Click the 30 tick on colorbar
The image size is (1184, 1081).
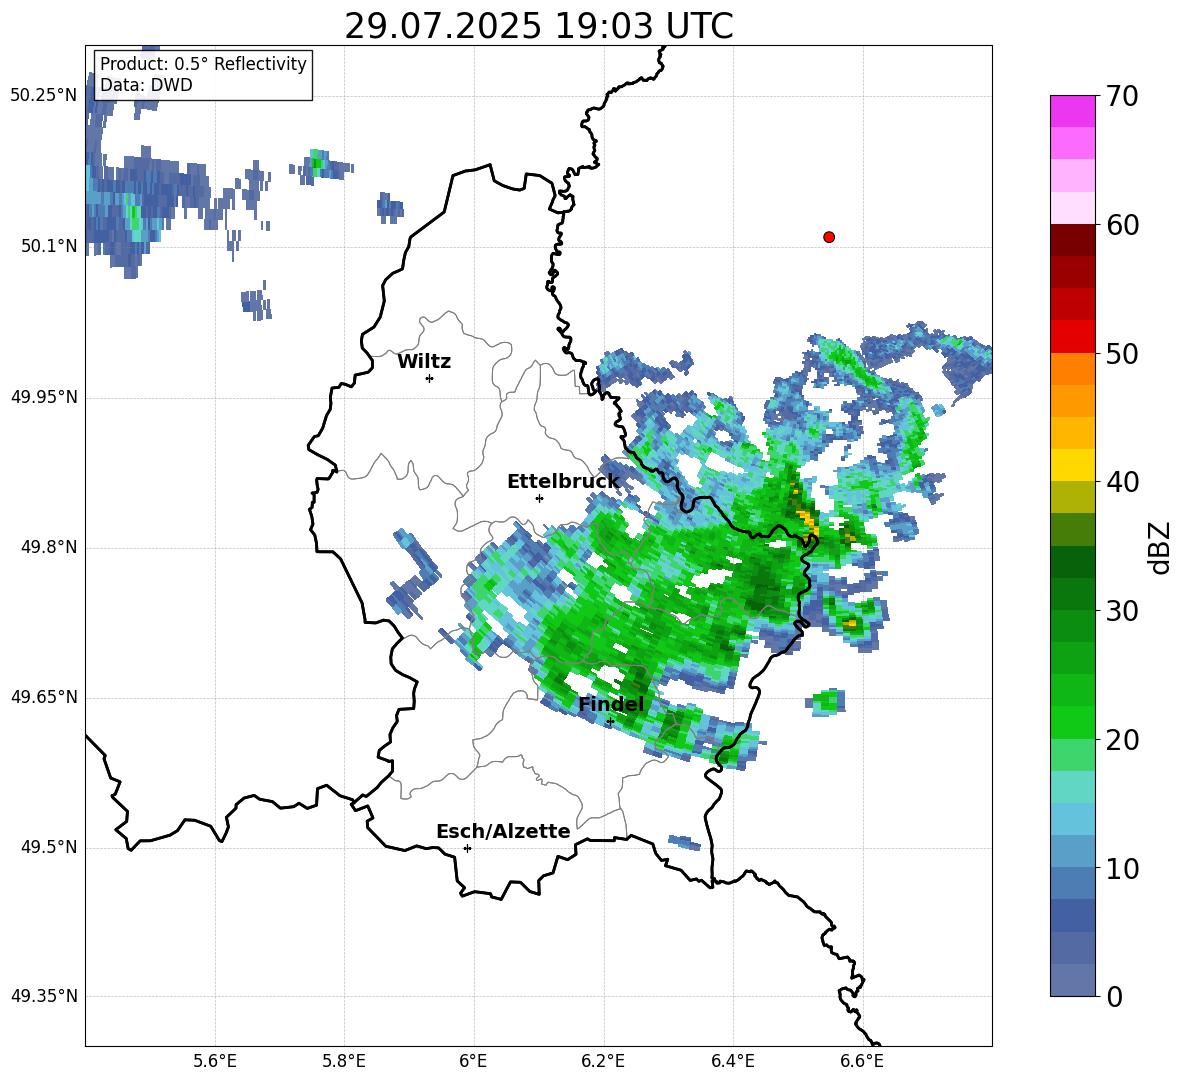pyautogui.click(x=1122, y=611)
